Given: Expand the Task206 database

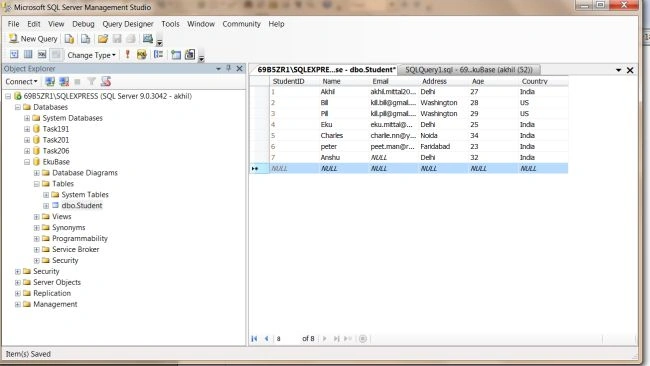Looking at the screenshot, I should tap(27, 151).
